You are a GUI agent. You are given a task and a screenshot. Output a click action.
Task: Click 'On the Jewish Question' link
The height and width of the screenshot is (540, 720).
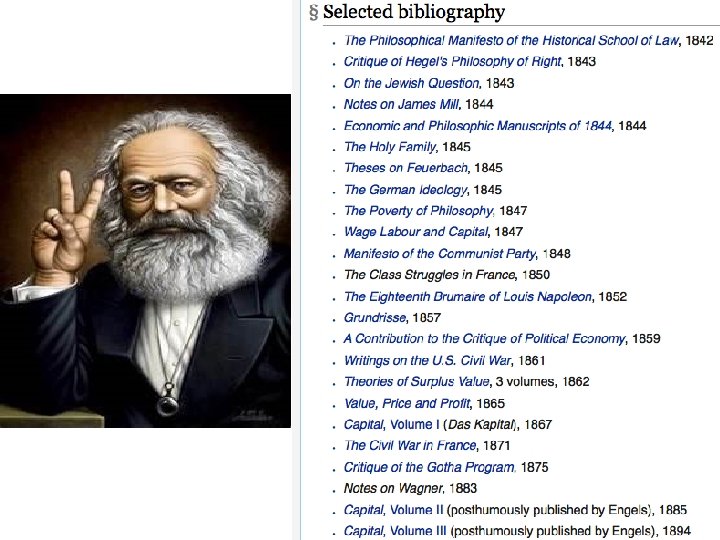tap(411, 83)
